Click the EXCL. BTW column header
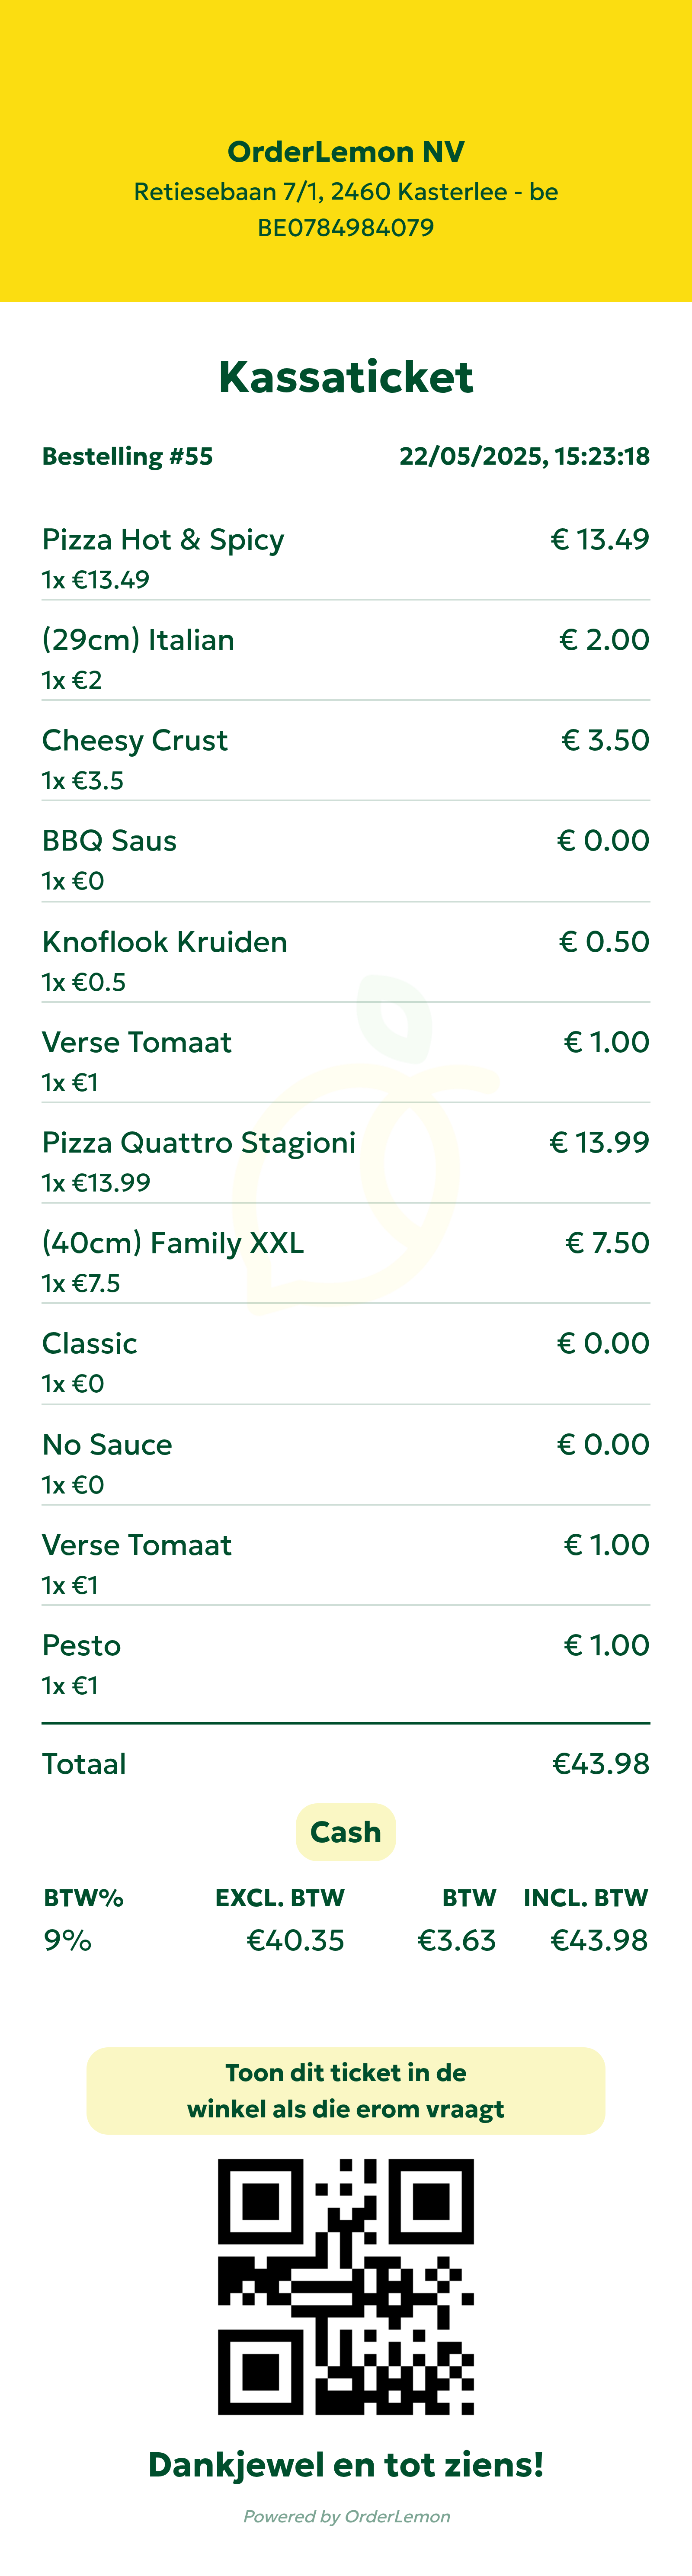The image size is (692, 2576). pos(280,1898)
